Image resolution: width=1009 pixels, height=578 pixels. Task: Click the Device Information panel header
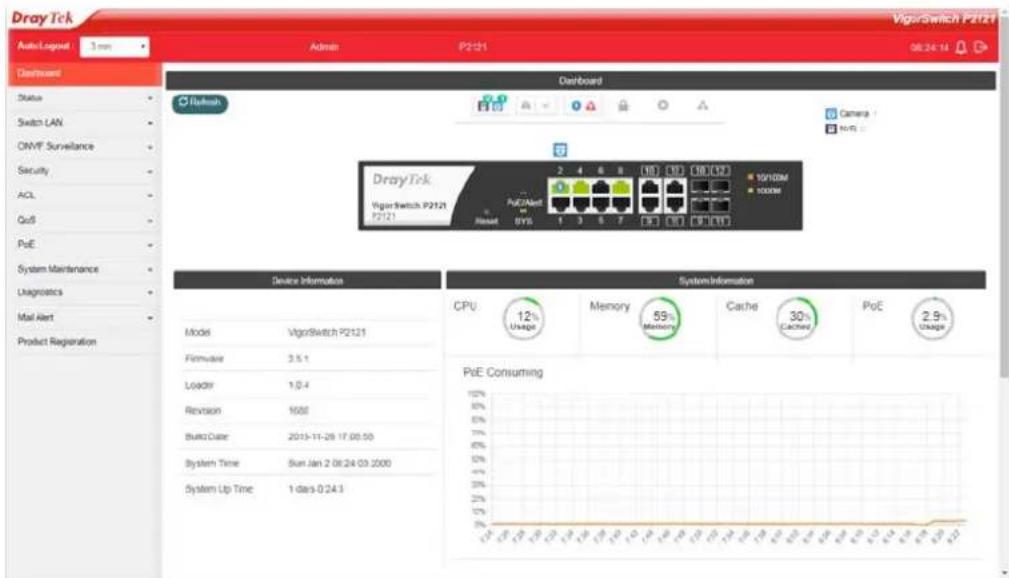[308, 281]
